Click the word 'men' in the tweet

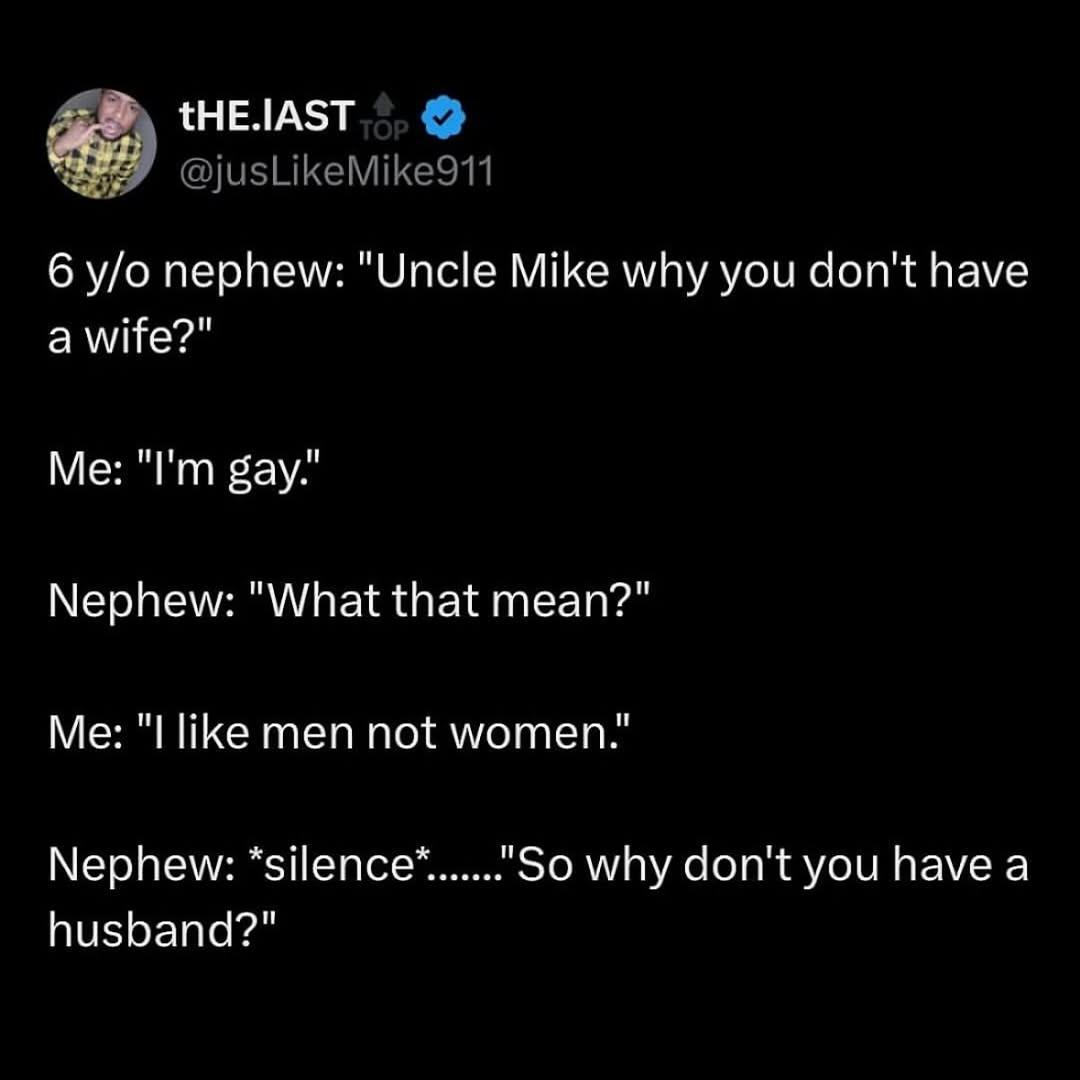coord(305,735)
